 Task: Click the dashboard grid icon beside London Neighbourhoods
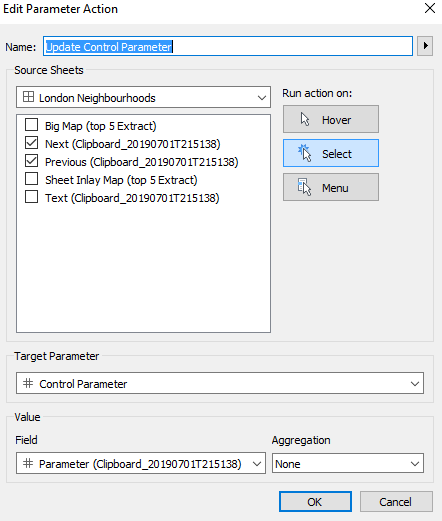[x=28, y=97]
